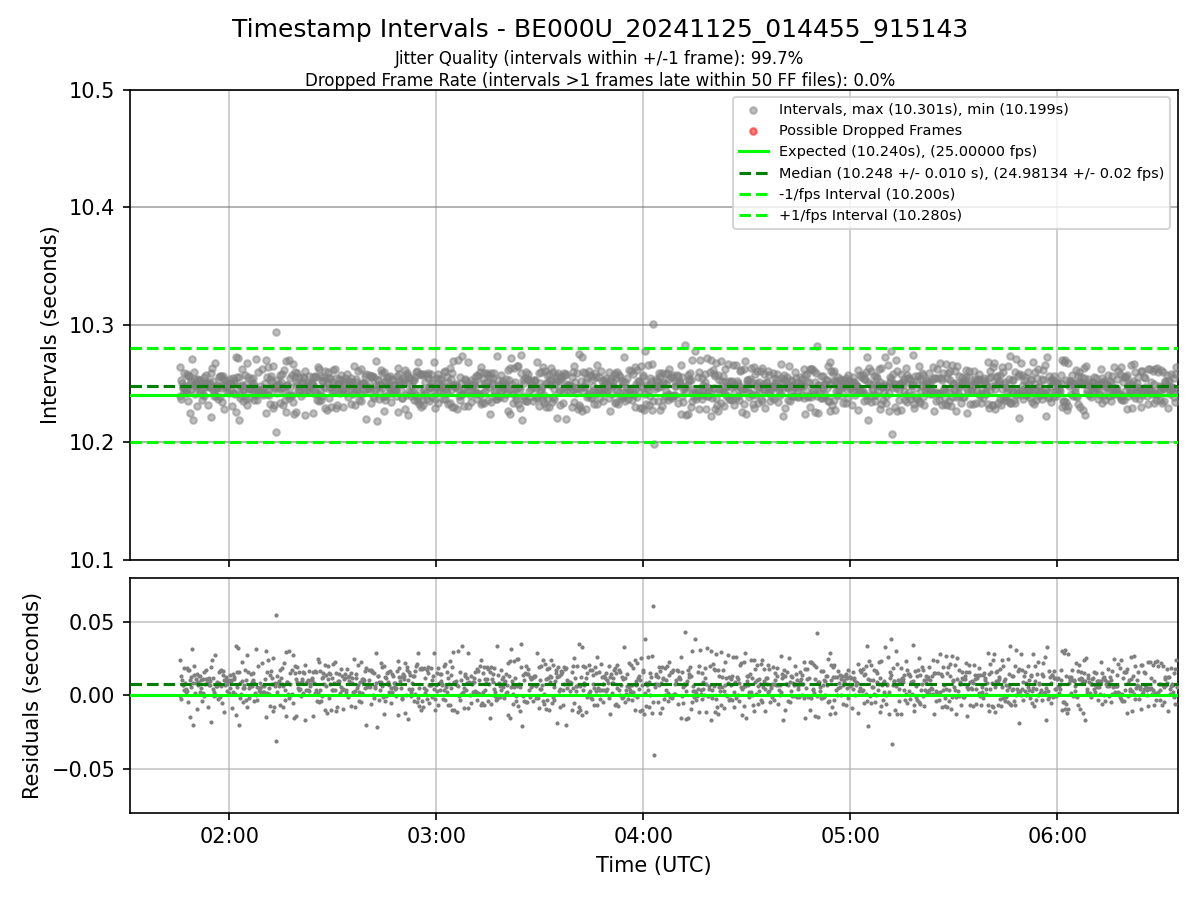Click the "Intervals (seconds)" y-axis label
Image resolution: width=1200 pixels, height=900 pixels.
(x=50, y=325)
